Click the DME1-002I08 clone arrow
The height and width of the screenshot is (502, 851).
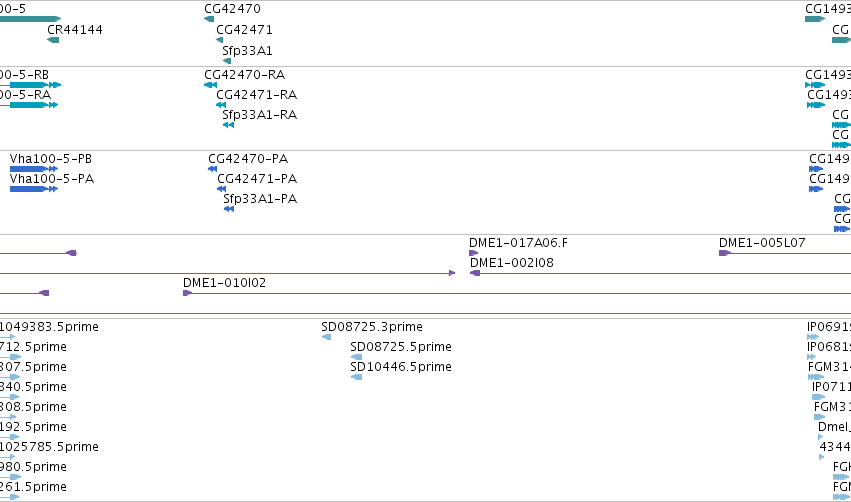click(475, 273)
